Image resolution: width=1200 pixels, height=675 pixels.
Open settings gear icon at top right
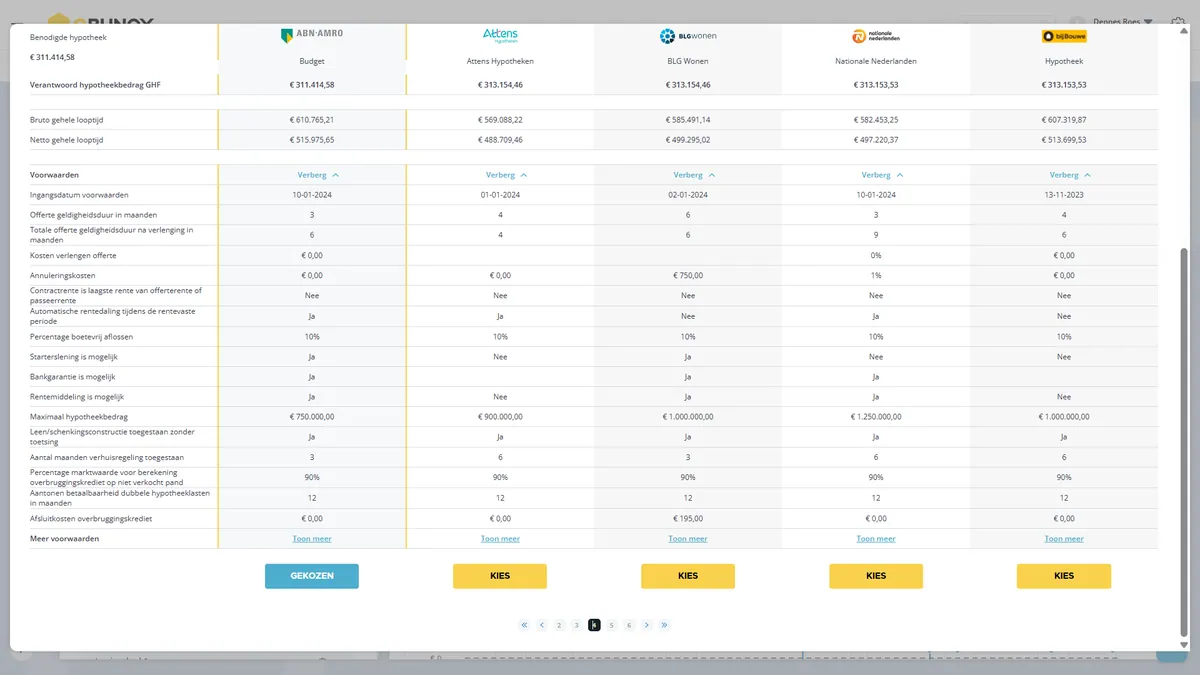pos(1177,21)
